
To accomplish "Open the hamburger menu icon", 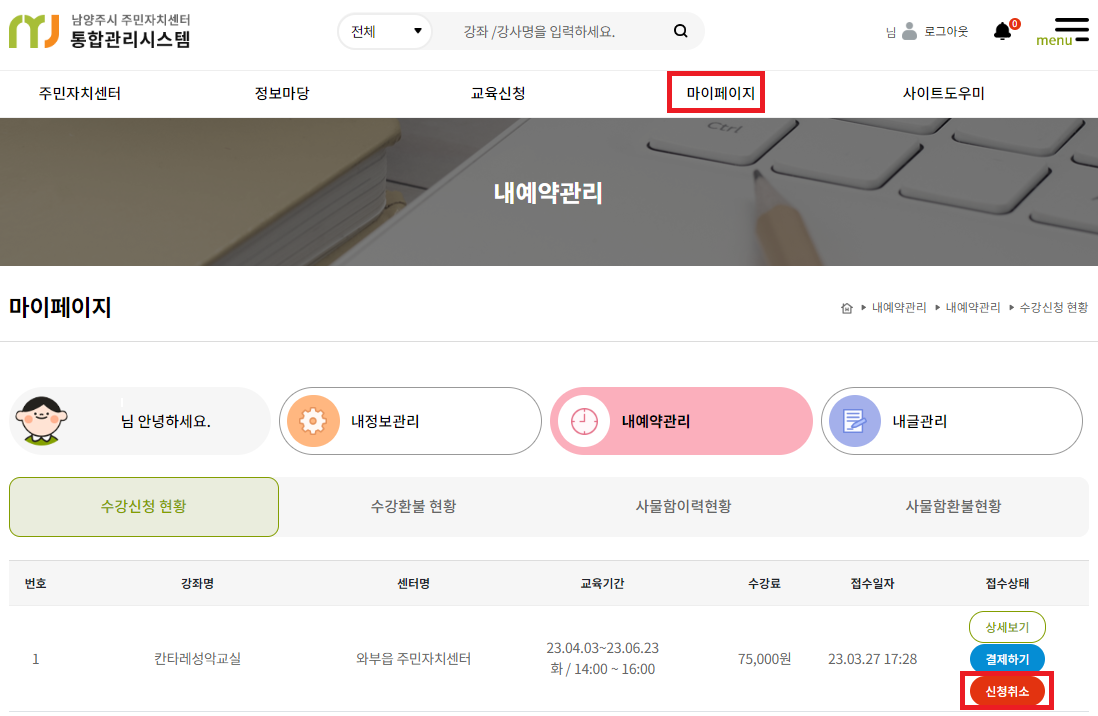I will pos(1071,30).
